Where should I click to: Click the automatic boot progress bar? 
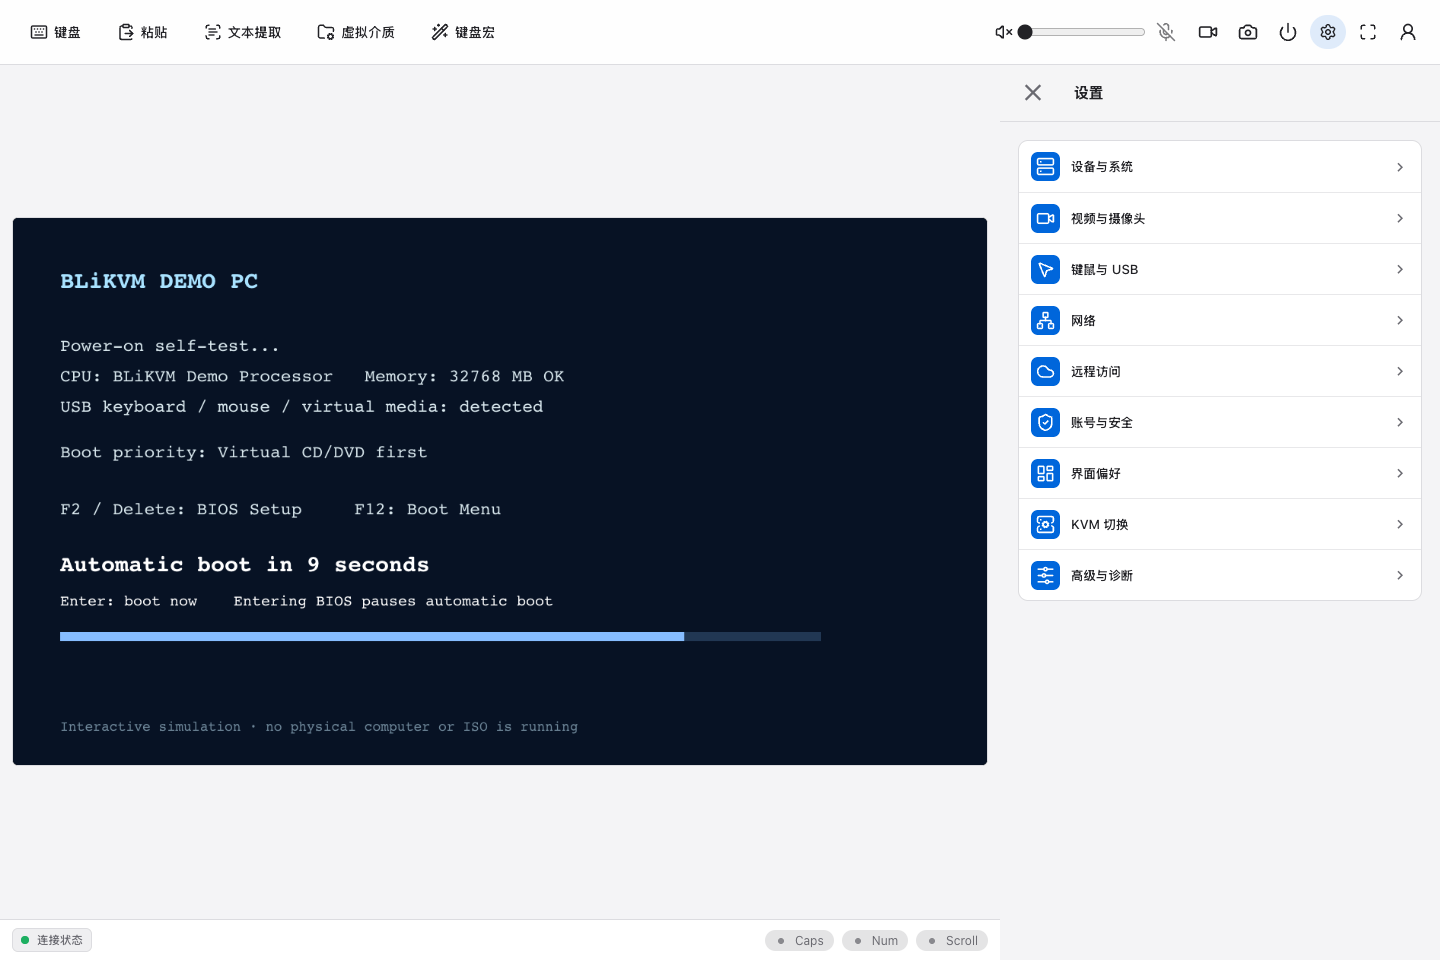click(x=440, y=636)
